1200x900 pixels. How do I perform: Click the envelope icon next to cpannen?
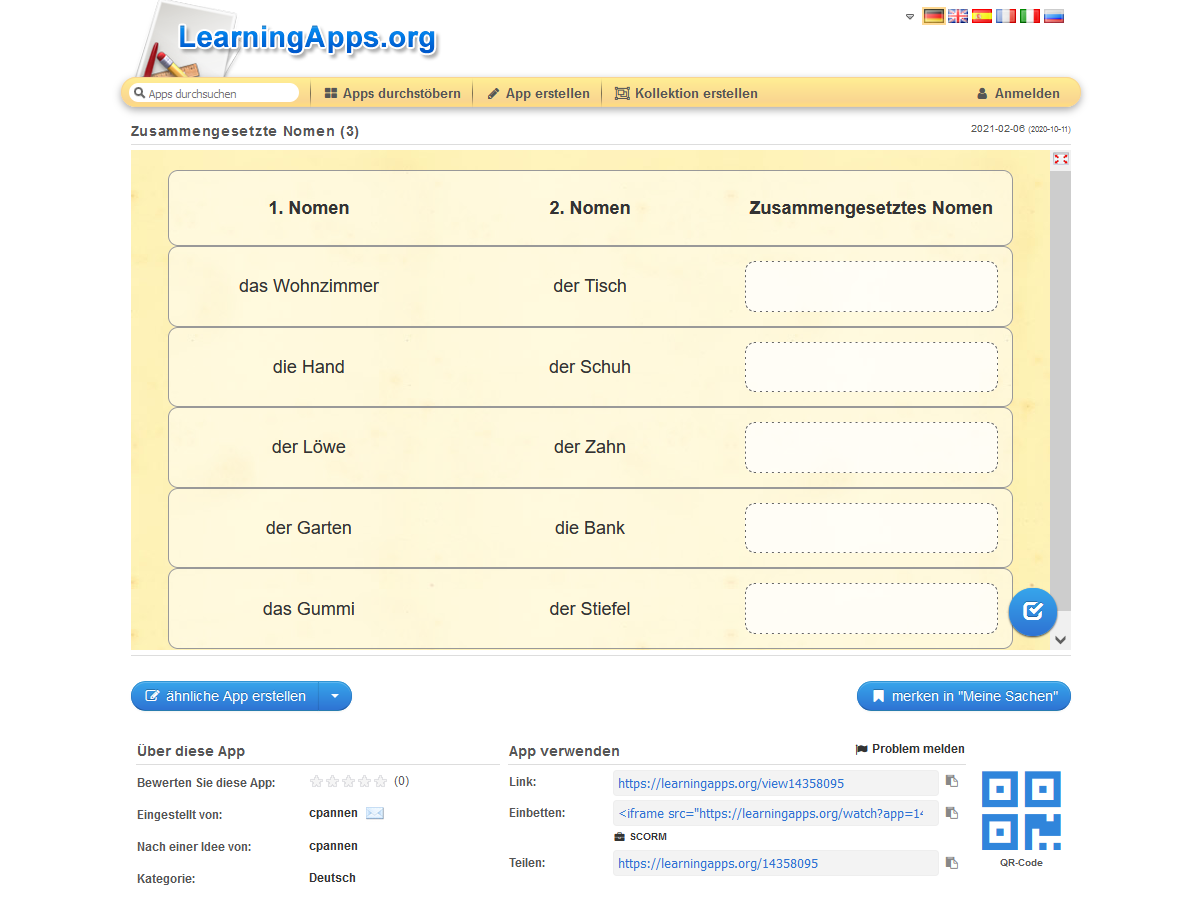[375, 813]
